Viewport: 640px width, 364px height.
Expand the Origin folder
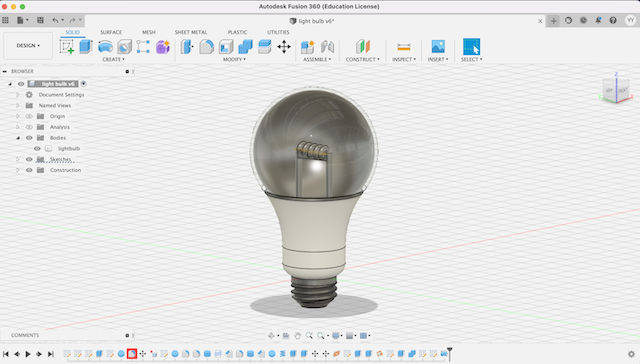(x=18, y=116)
